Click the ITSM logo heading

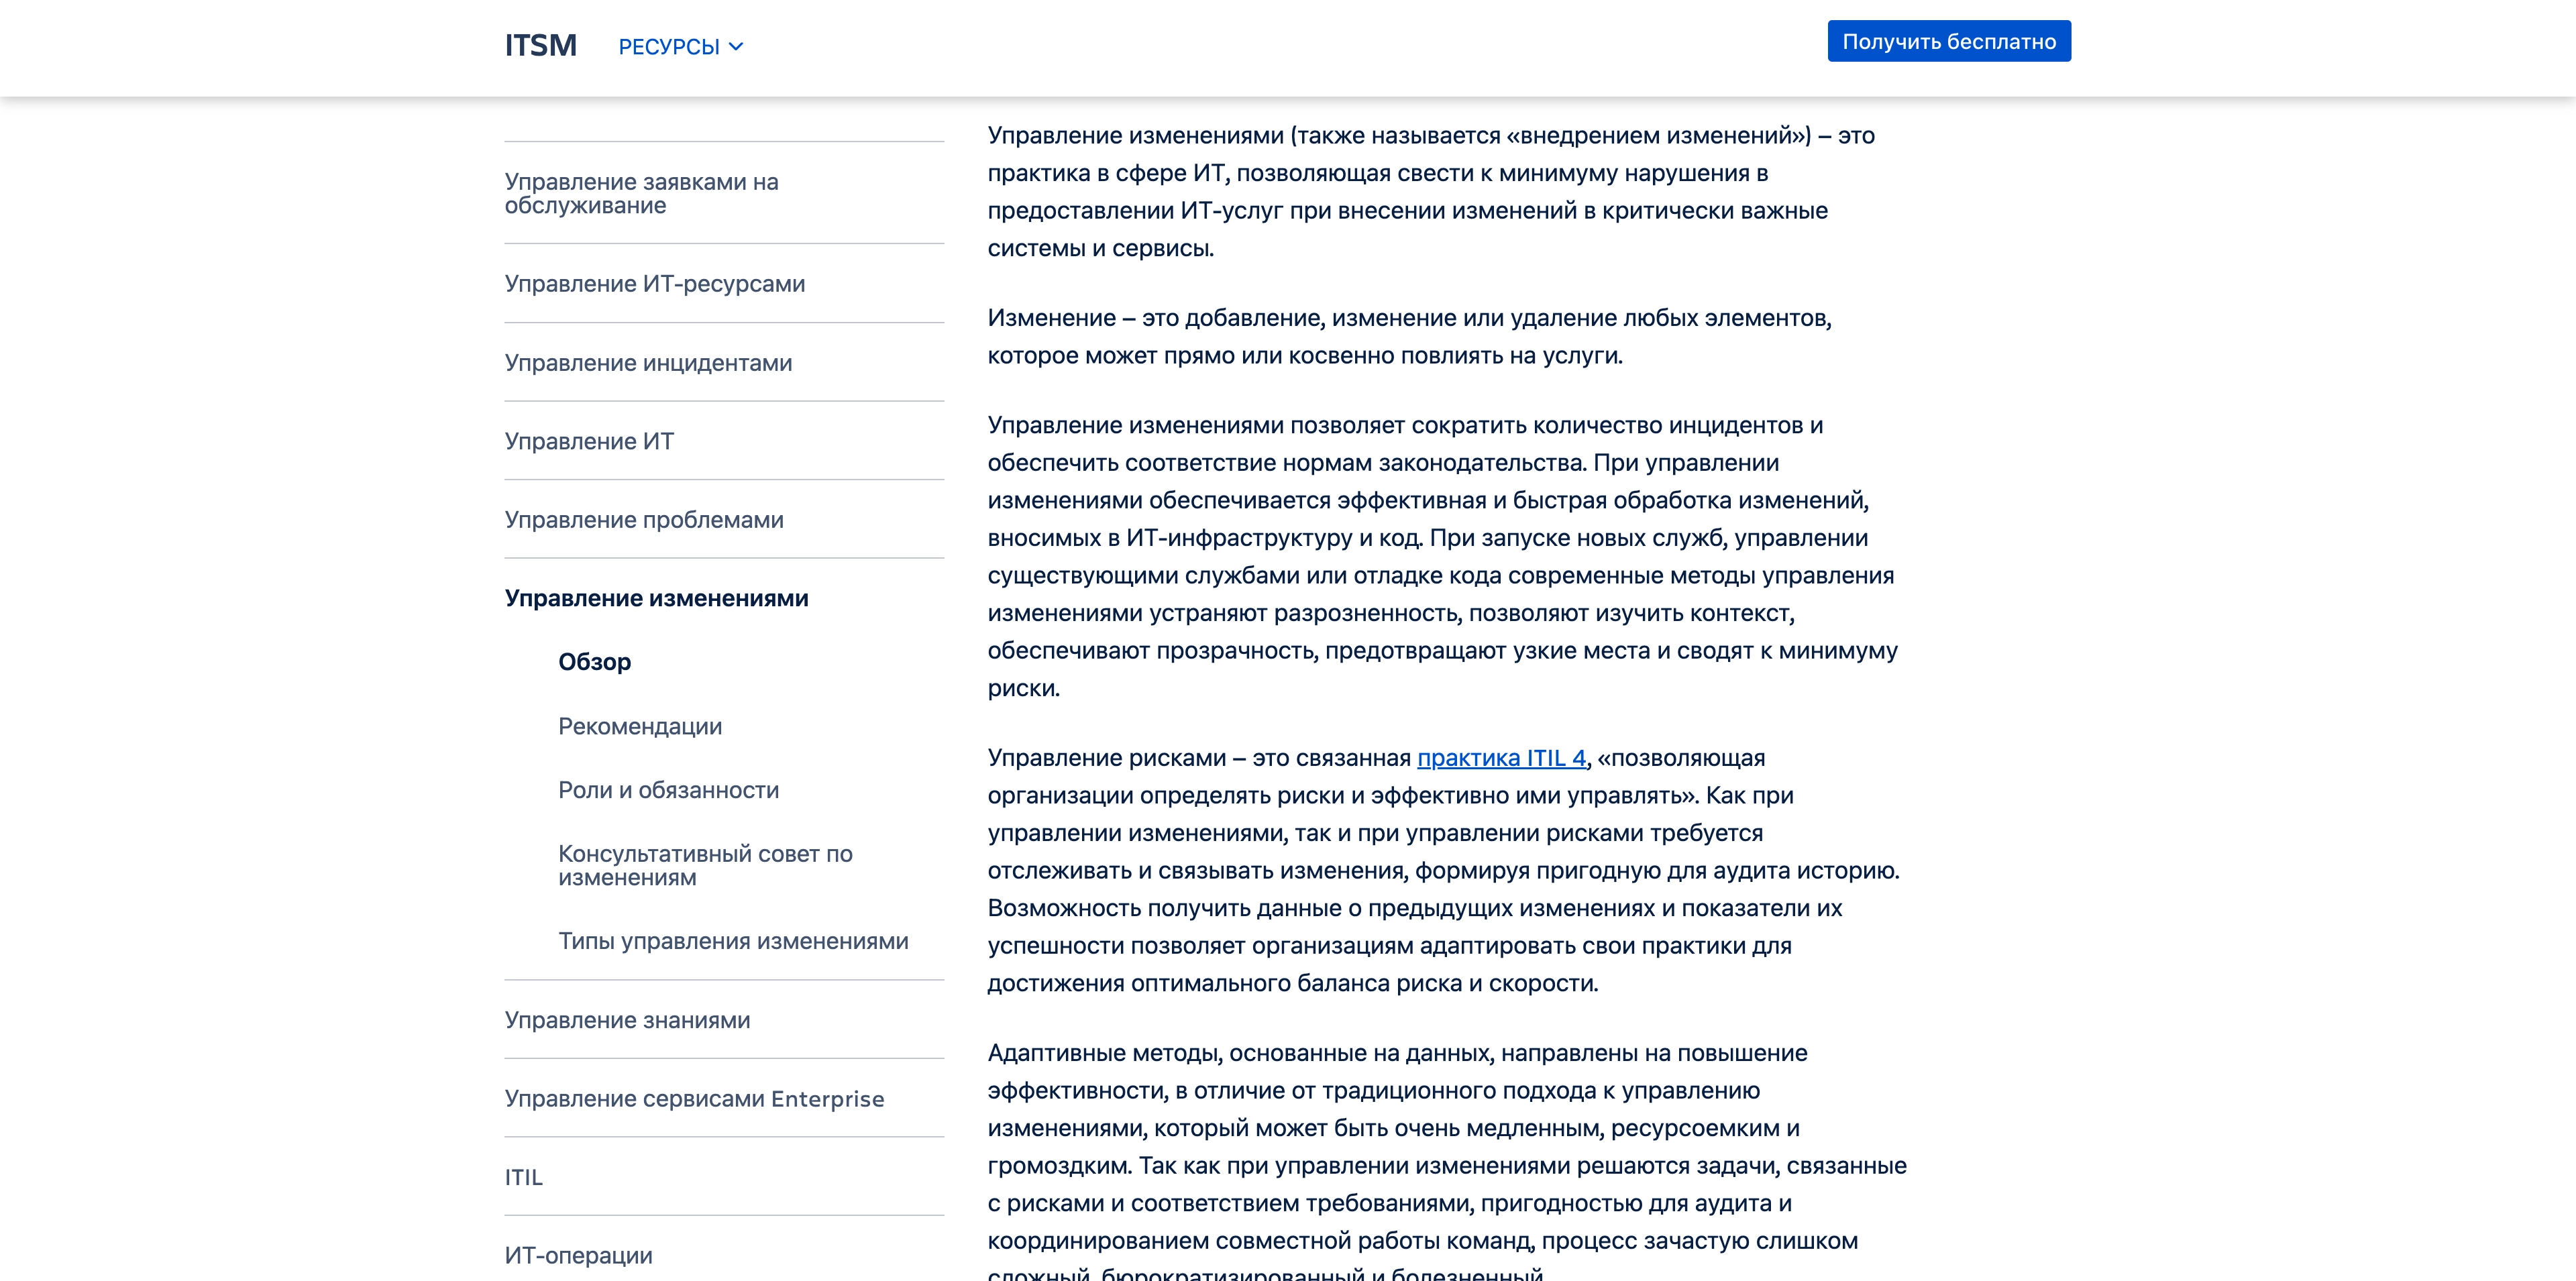(540, 45)
